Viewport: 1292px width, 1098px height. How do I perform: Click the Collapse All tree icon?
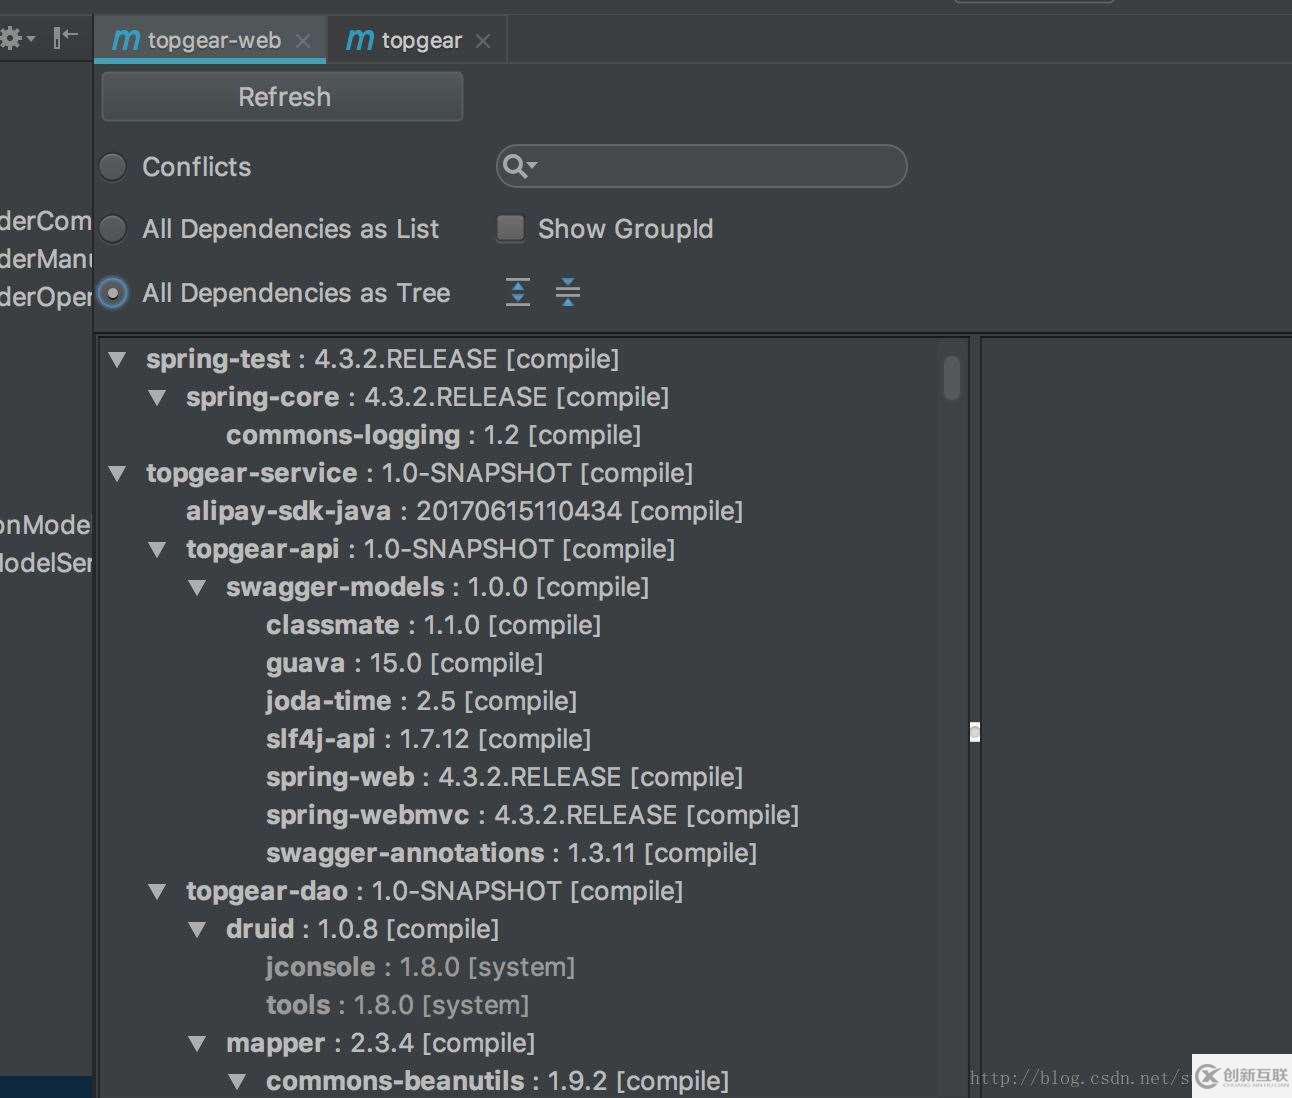[x=567, y=292]
